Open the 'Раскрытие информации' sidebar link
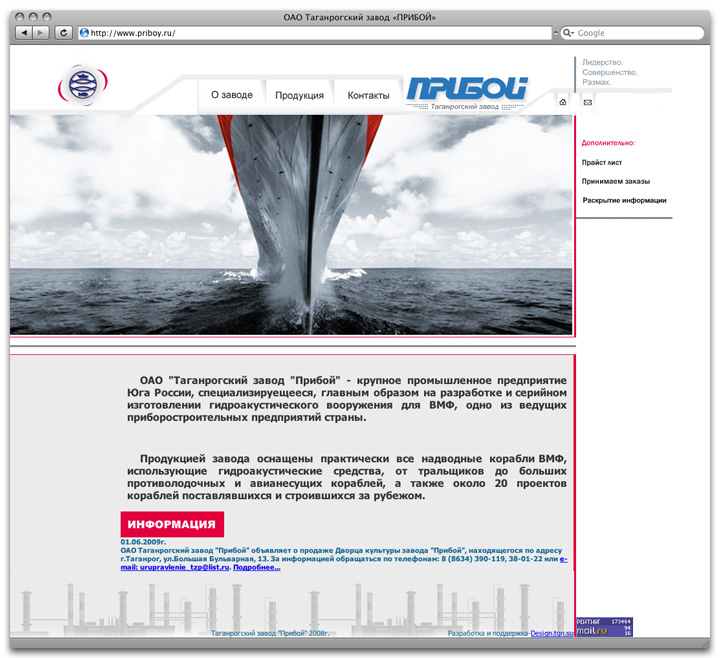Viewport: 720px width, 658px height. pos(624,200)
